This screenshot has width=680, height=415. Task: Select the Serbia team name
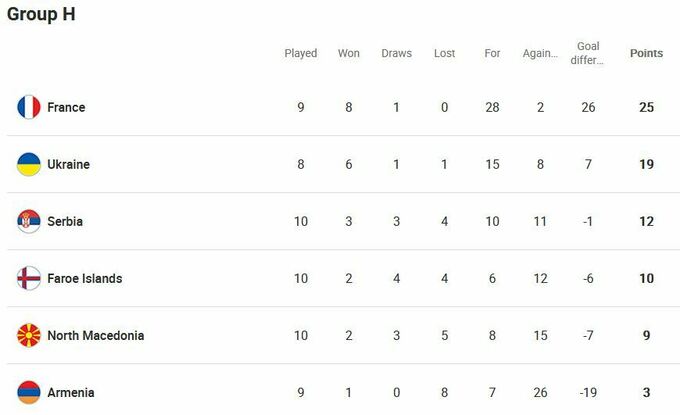coord(65,221)
